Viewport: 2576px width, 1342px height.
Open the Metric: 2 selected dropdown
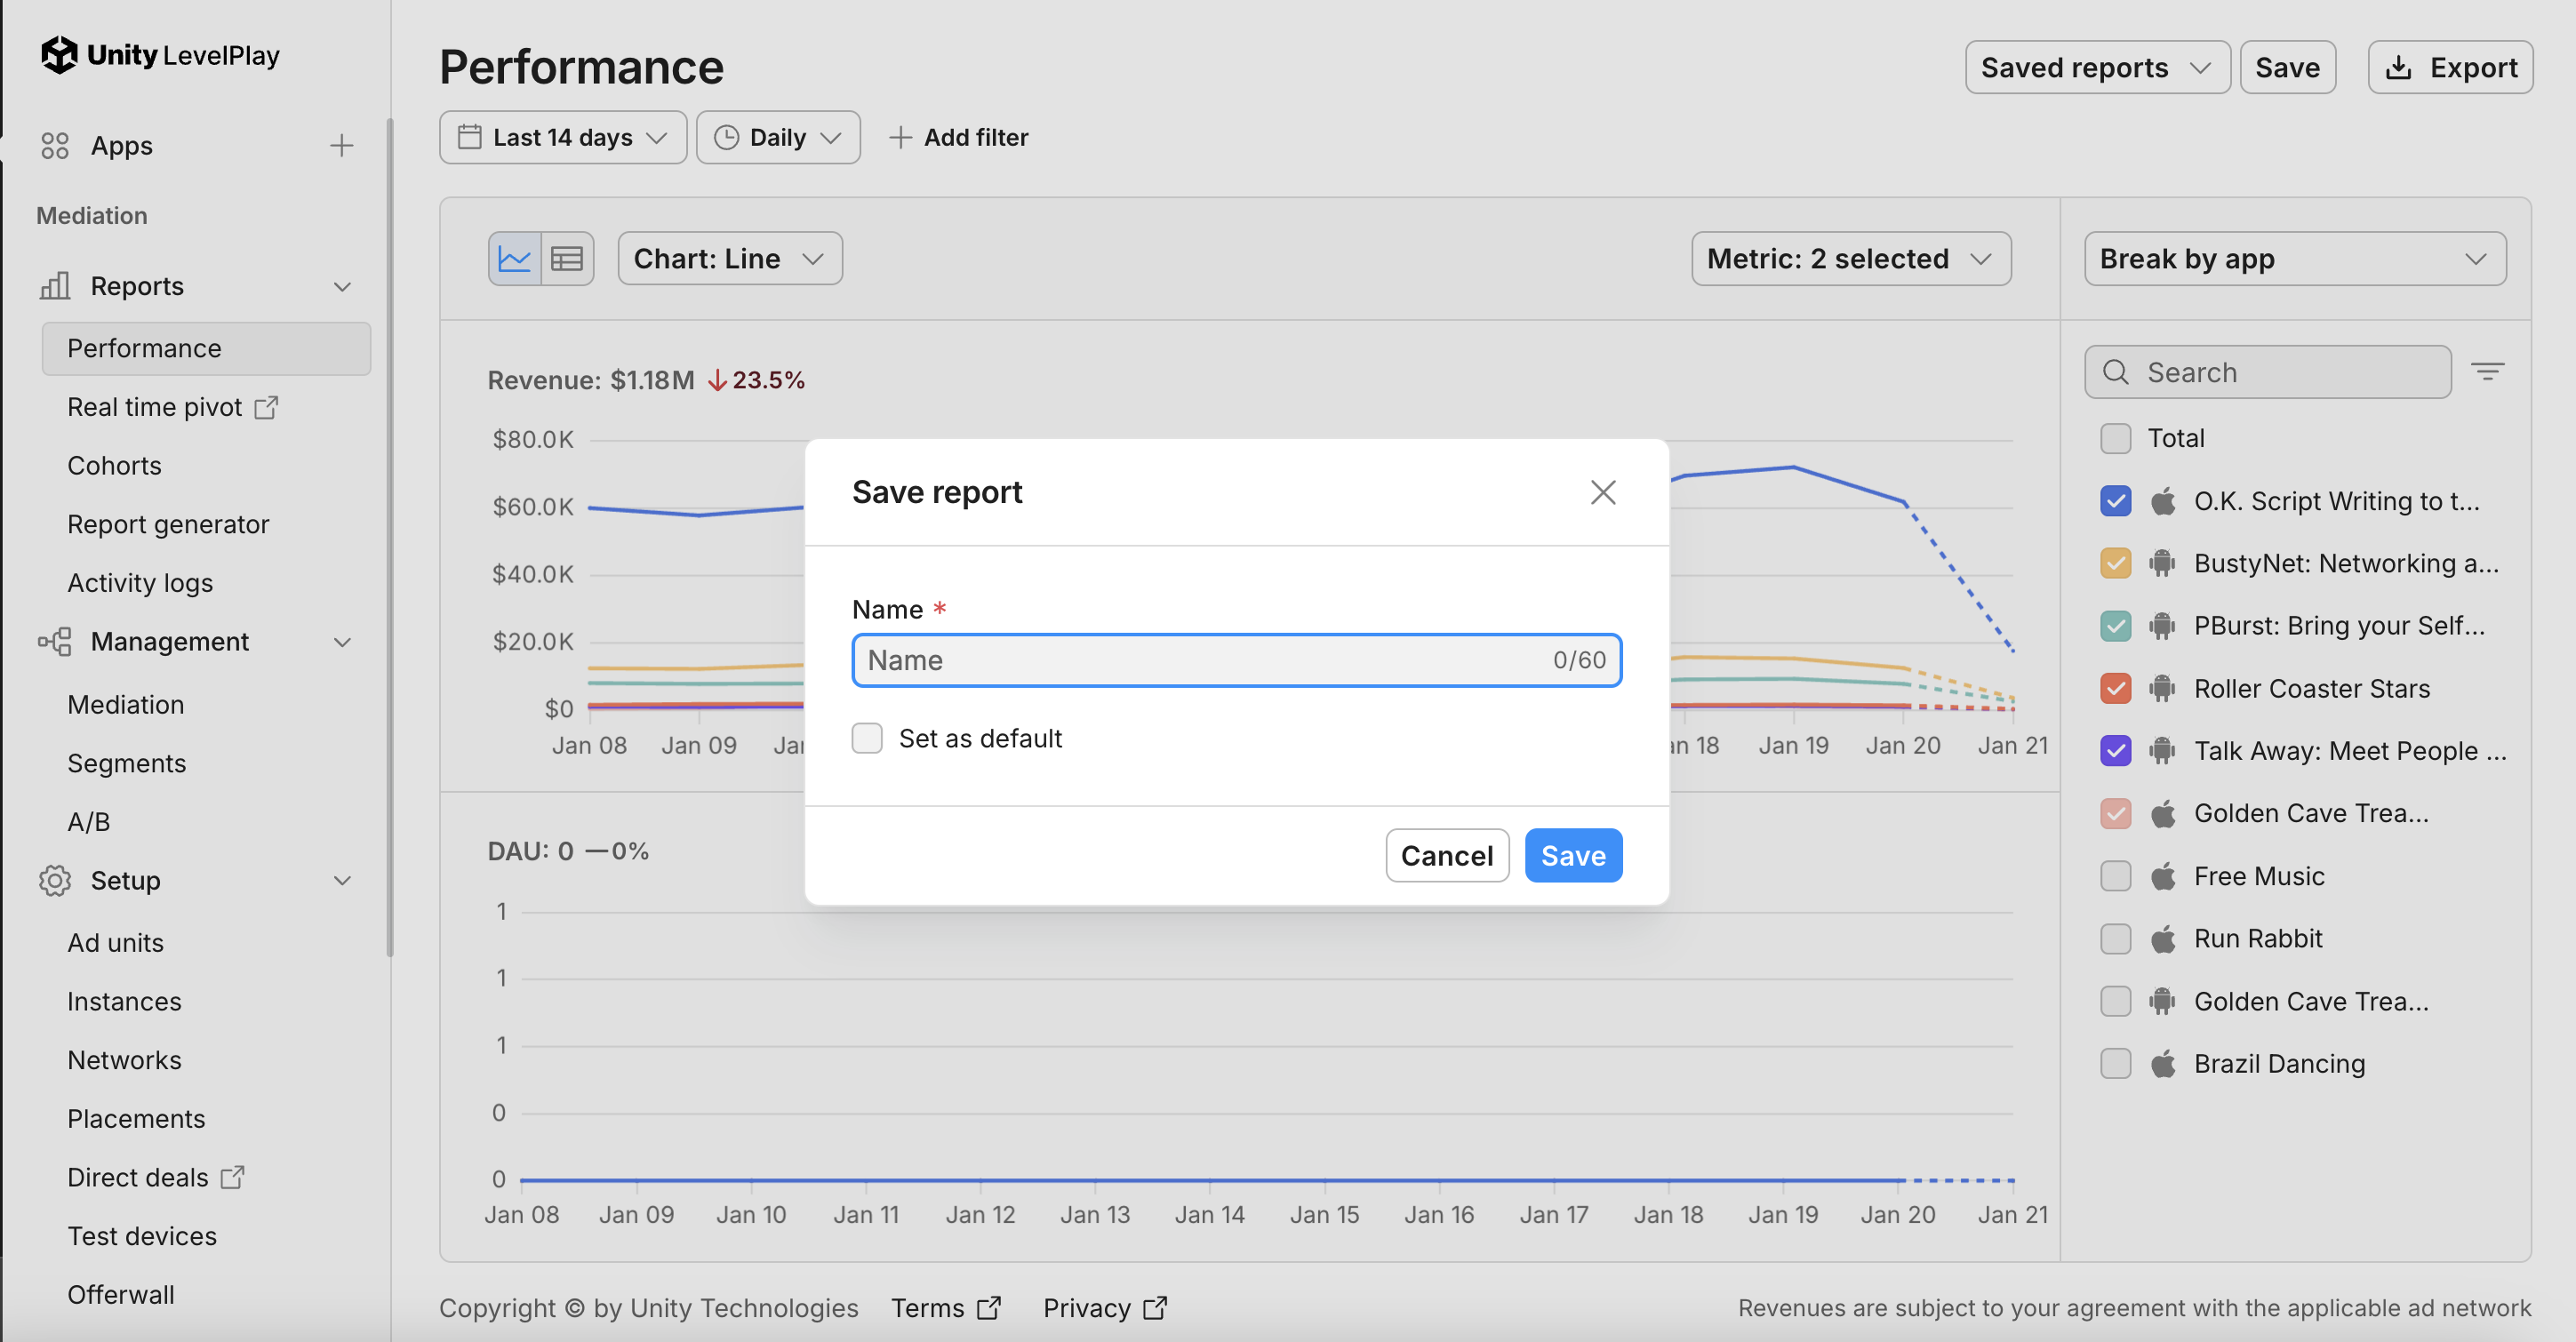(x=1851, y=259)
